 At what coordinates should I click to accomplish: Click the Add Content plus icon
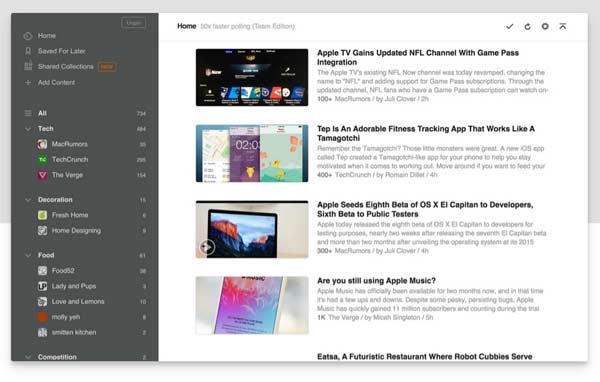28,82
